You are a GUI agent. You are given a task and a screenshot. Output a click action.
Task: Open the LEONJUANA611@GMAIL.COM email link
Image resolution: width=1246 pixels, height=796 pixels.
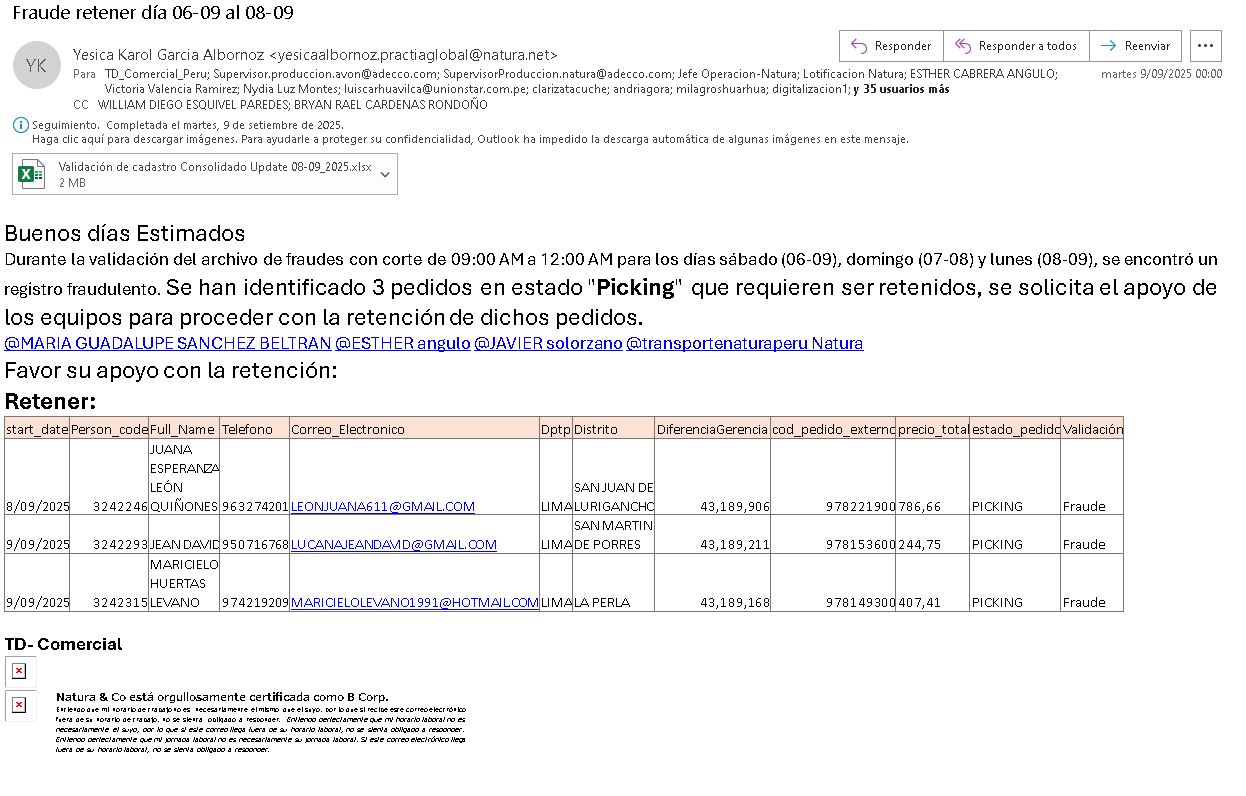[x=382, y=507]
